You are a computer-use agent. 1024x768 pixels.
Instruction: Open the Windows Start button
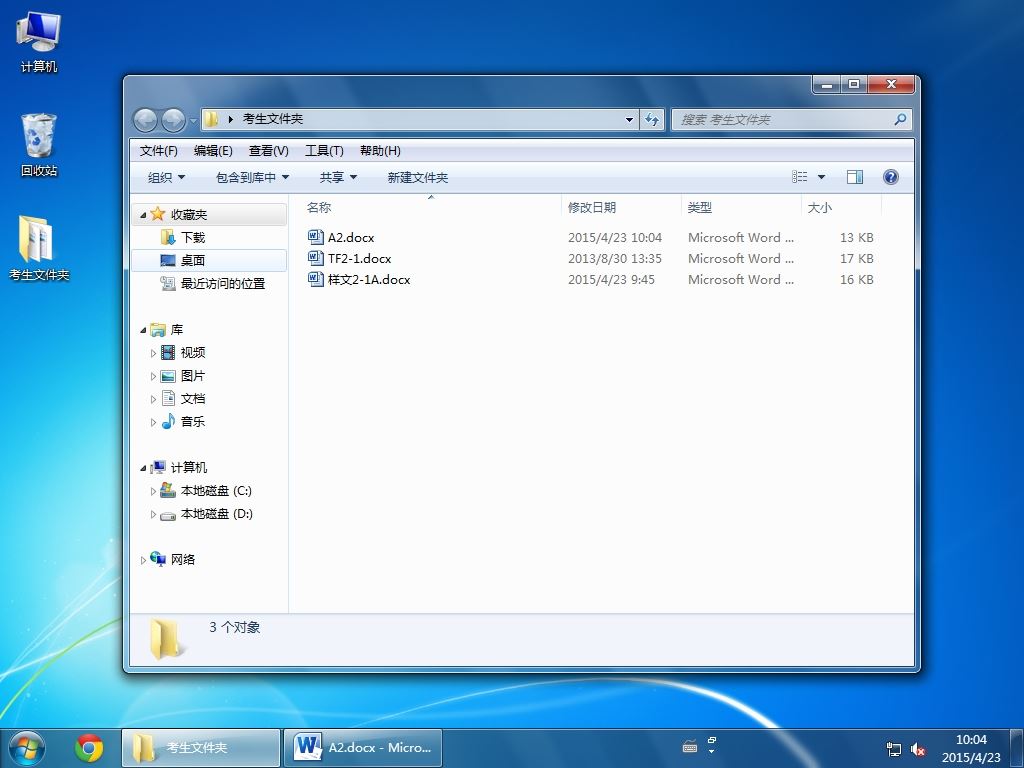click(x=27, y=748)
